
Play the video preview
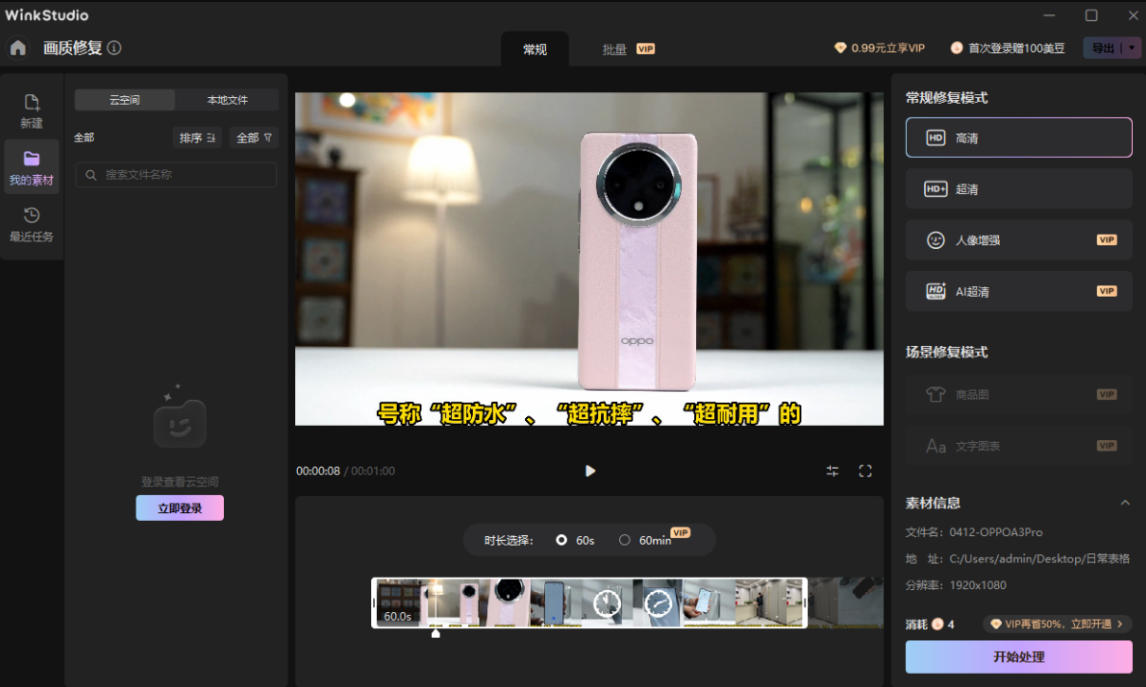tap(590, 471)
